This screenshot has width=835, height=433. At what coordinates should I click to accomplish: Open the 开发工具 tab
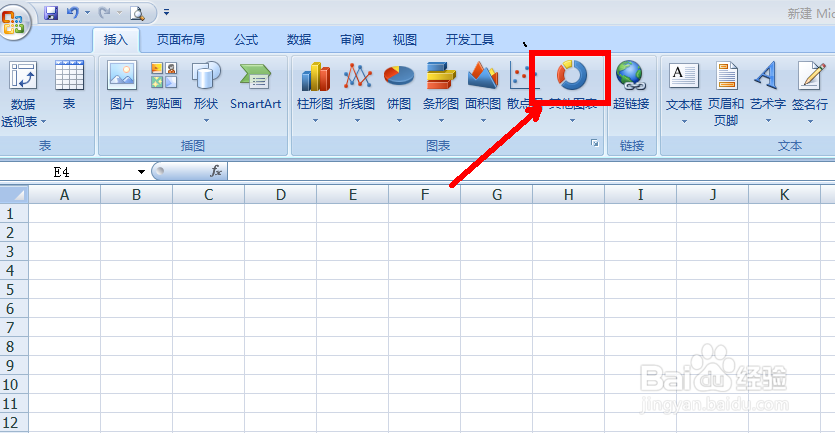click(470, 40)
